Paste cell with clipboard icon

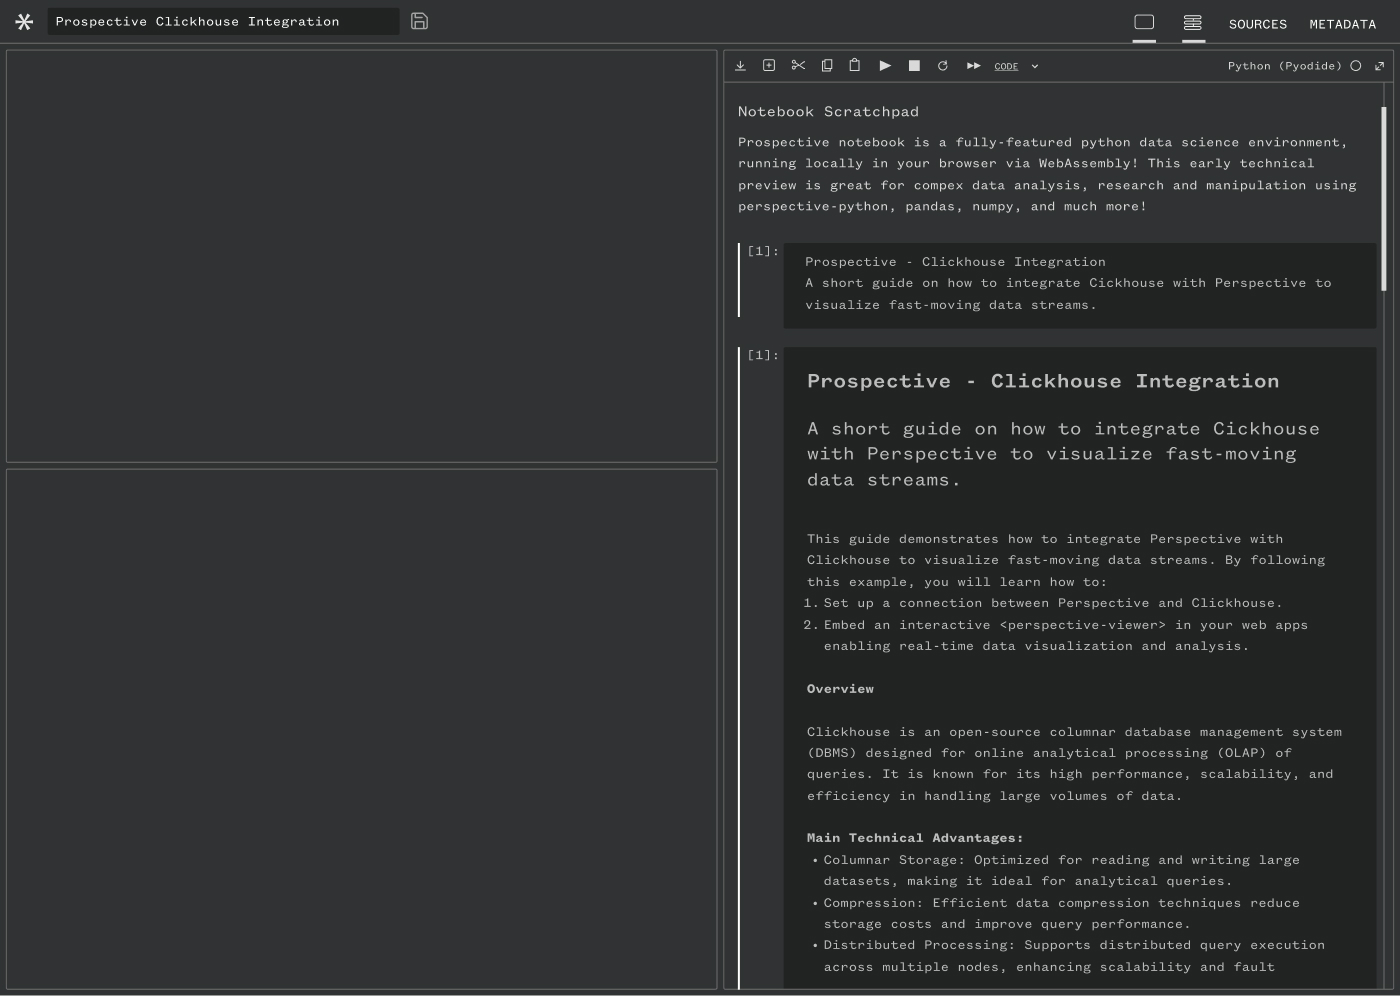click(855, 66)
